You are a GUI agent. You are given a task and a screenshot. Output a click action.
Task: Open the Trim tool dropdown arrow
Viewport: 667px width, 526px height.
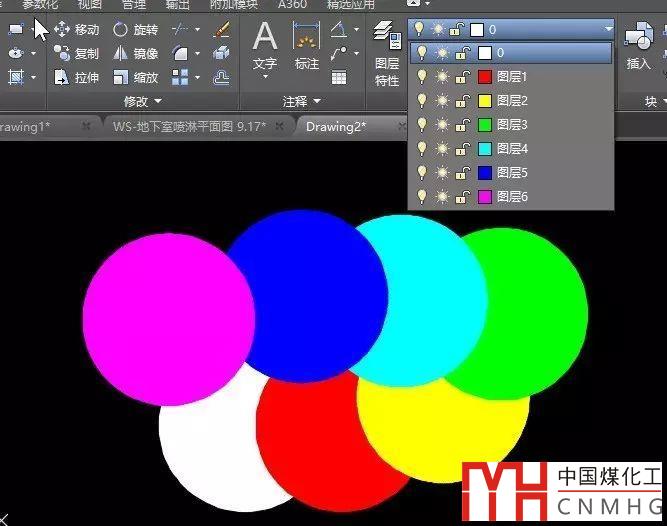click(x=197, y=29)
